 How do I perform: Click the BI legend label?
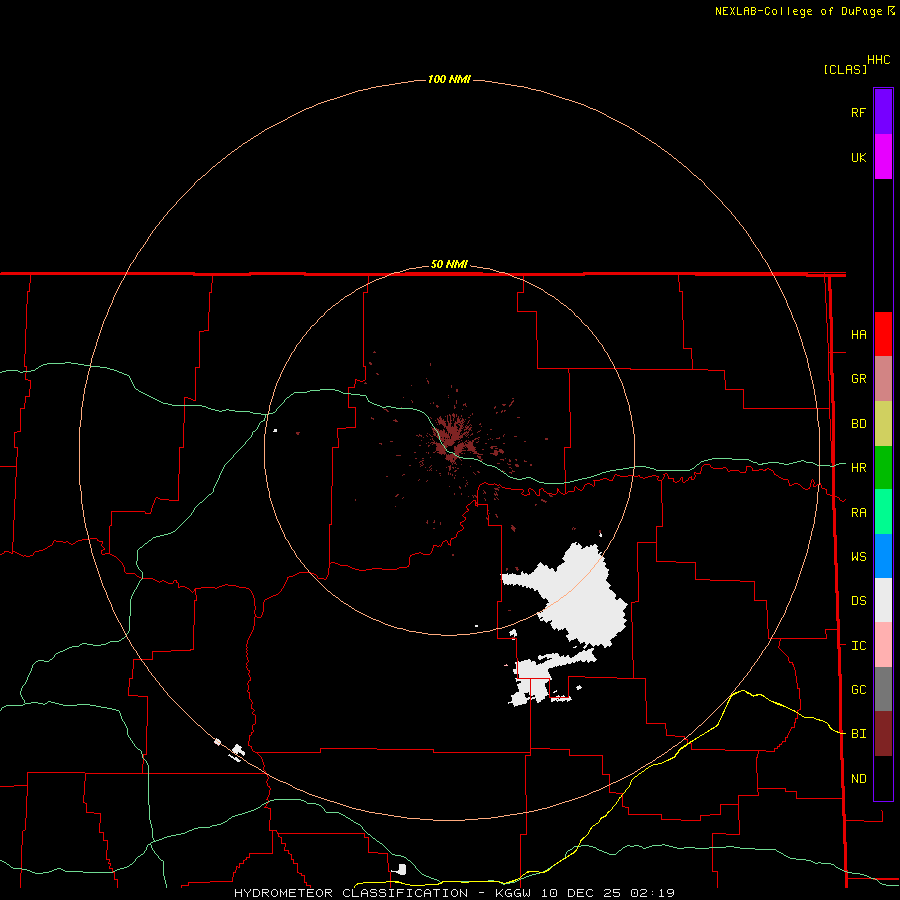[x=858, y=734]
